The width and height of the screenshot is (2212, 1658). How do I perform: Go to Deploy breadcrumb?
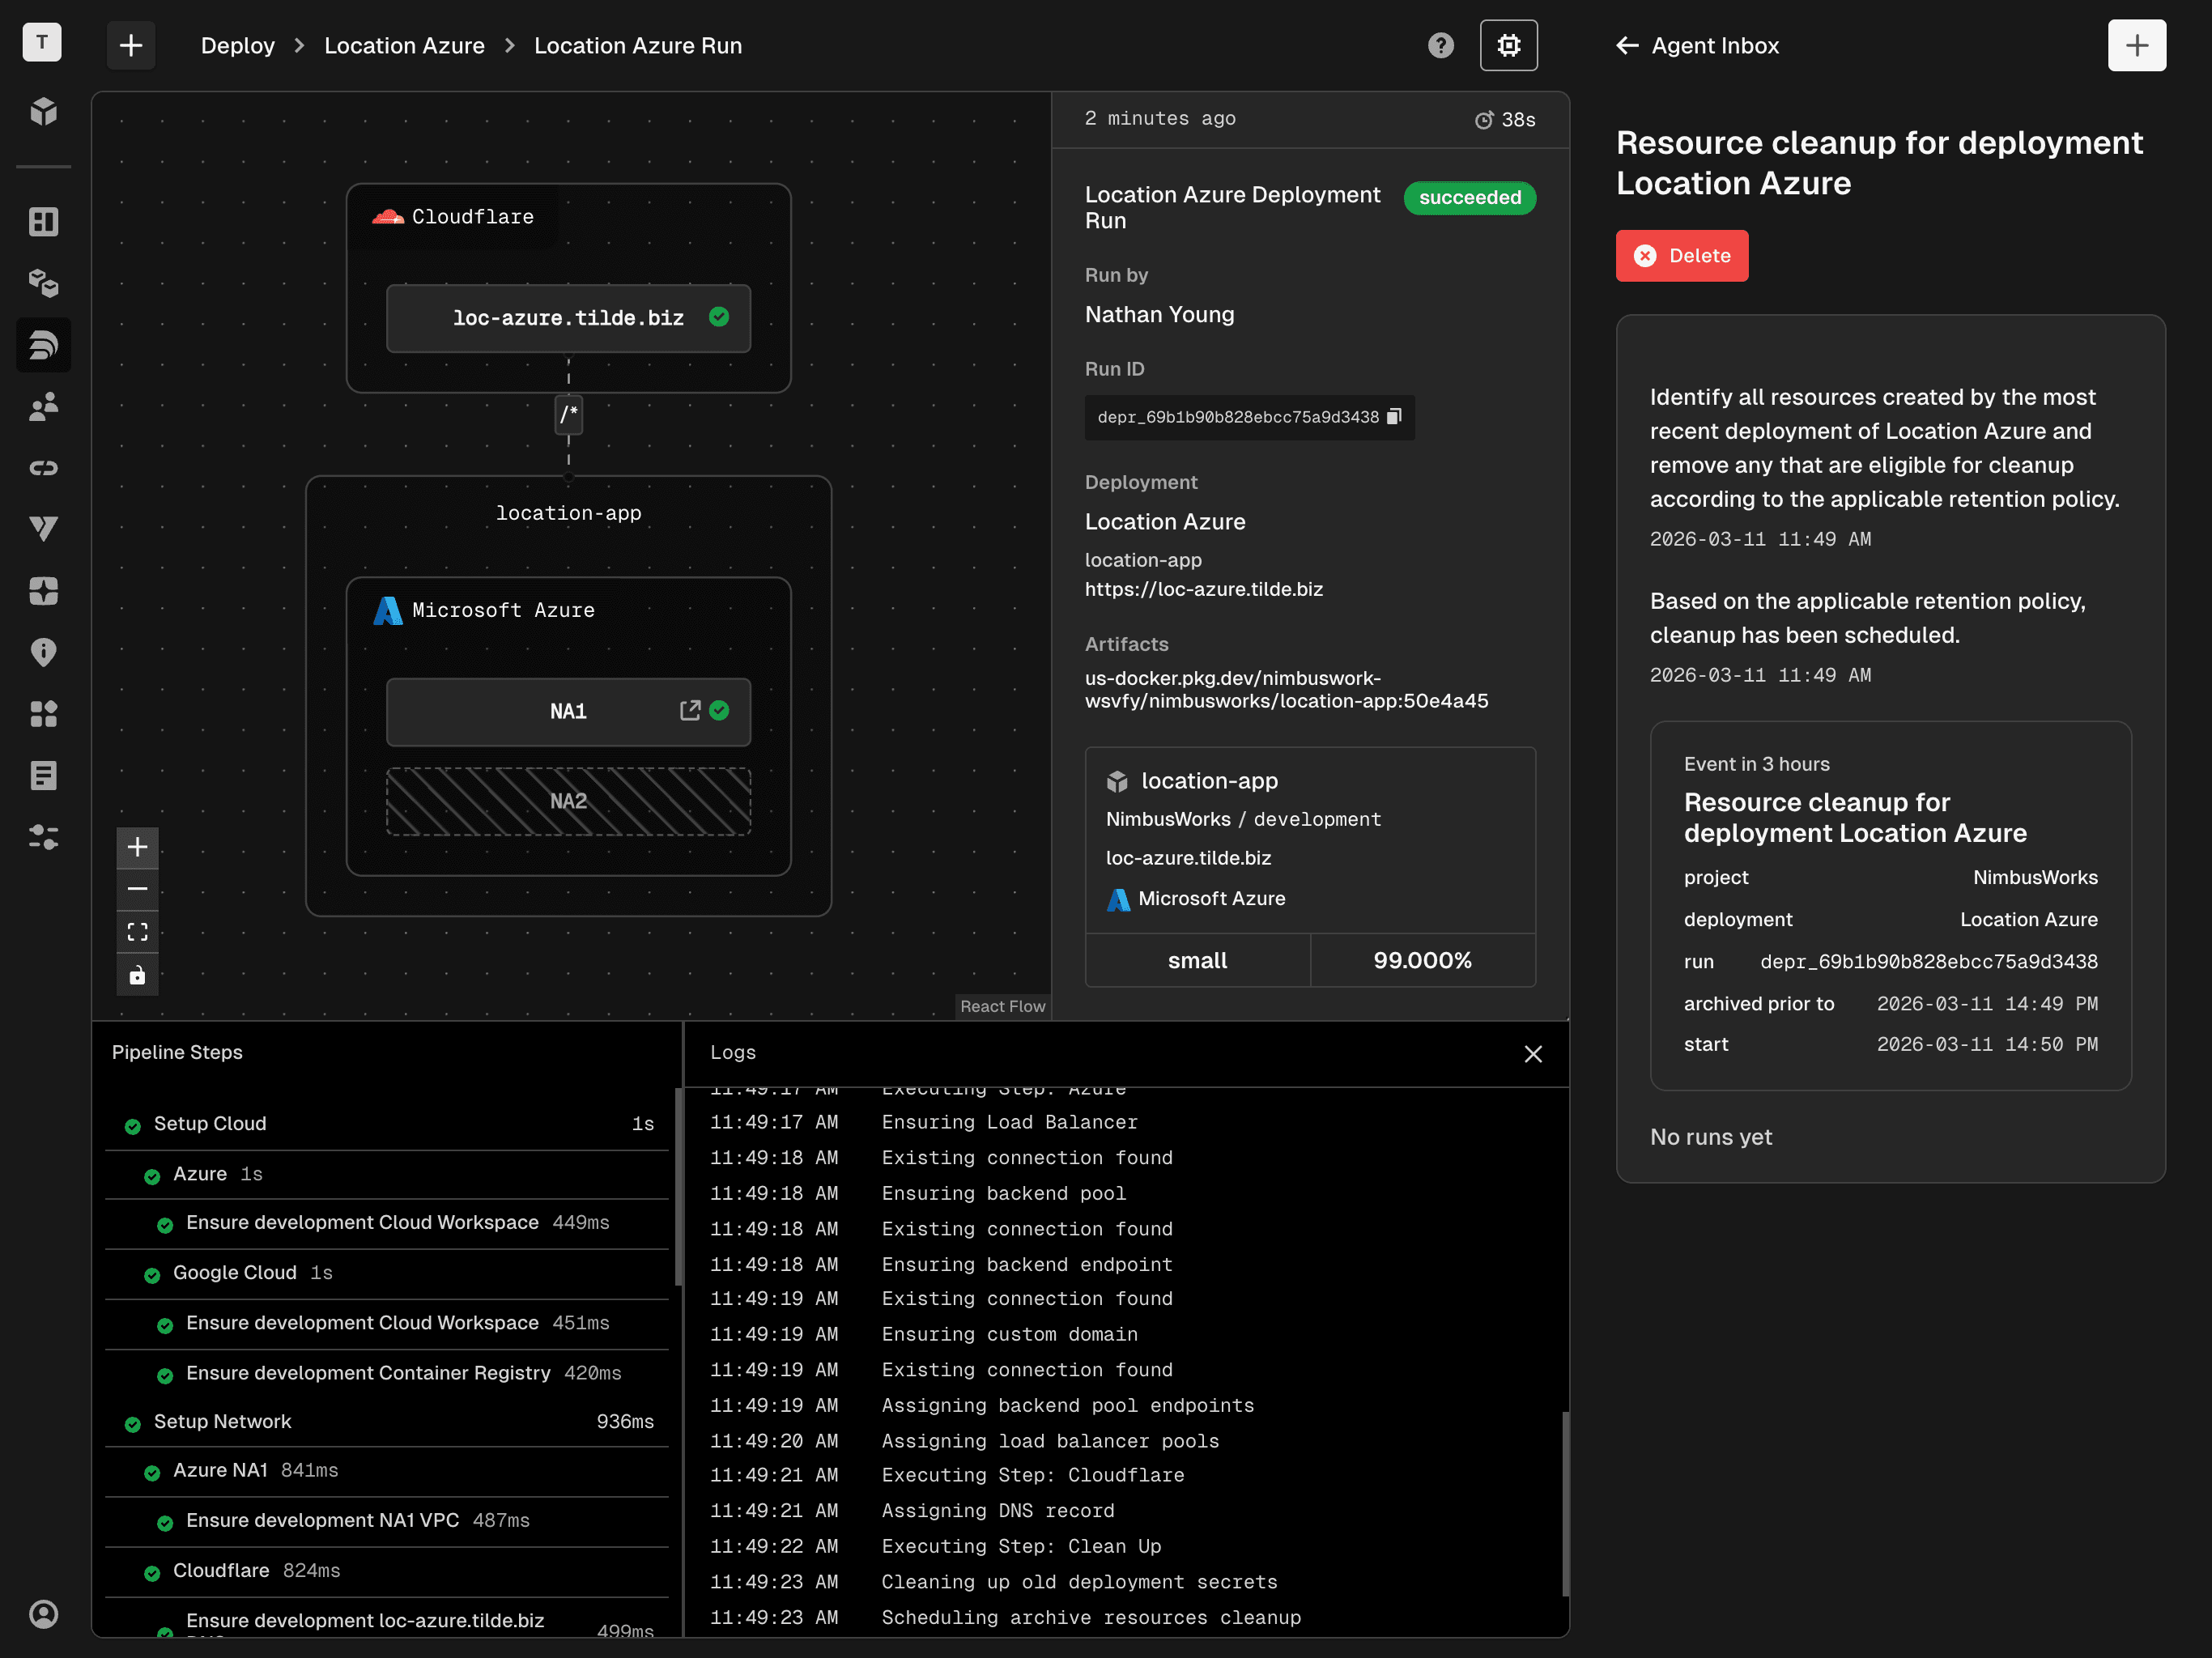coord(237,45)
